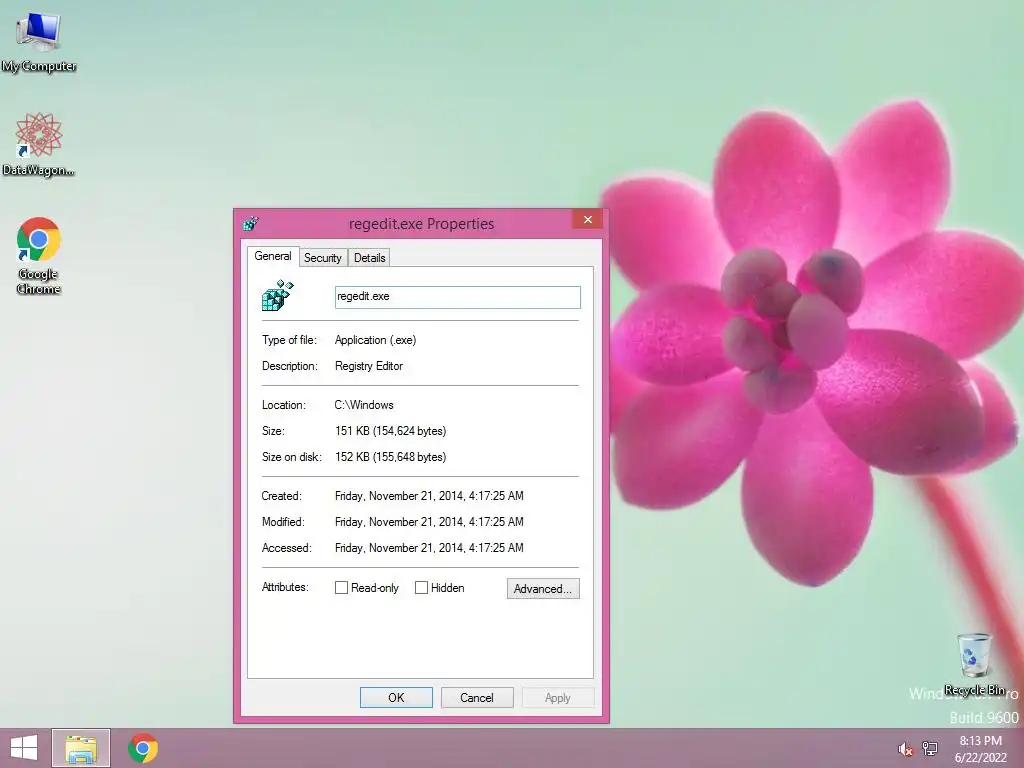1024x768 pixels.
Task: Click the Modified date value
Action: (429, 522)
